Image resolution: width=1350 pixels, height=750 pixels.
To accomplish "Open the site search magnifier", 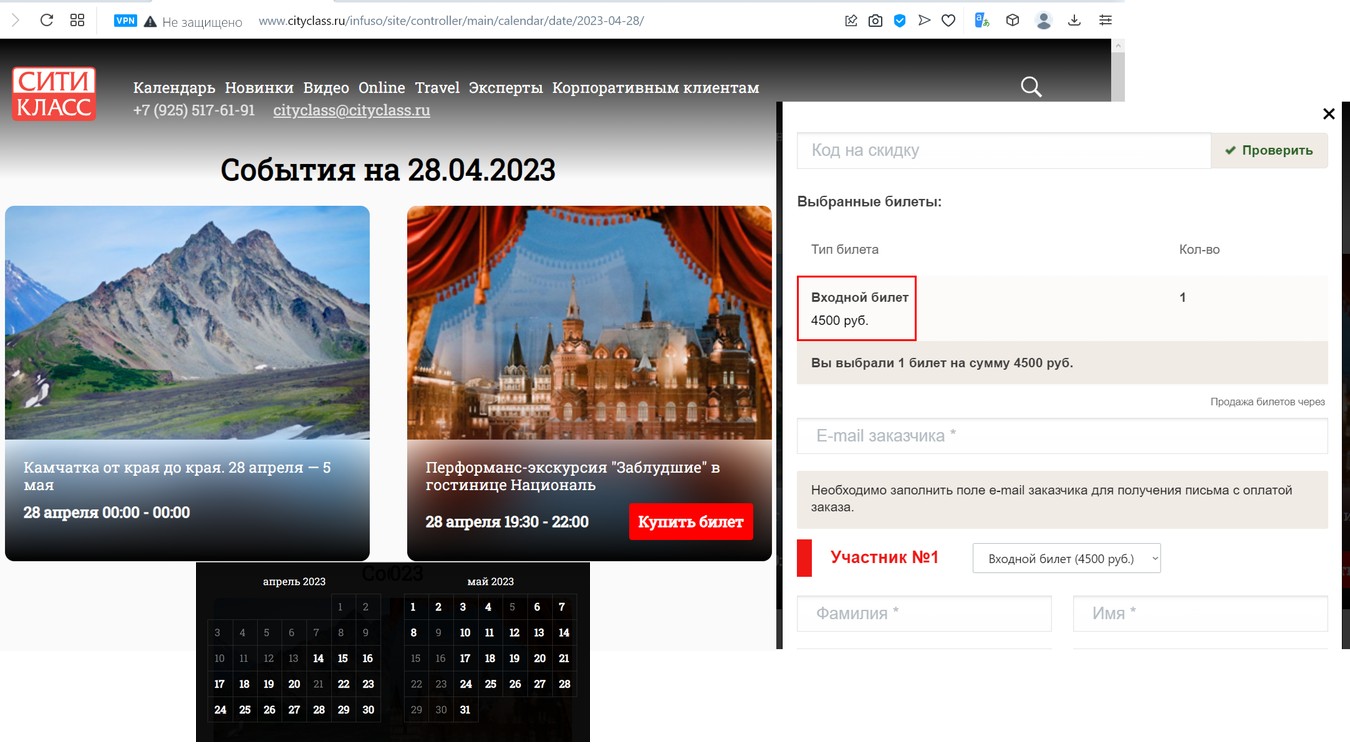I will (1031, 87).
